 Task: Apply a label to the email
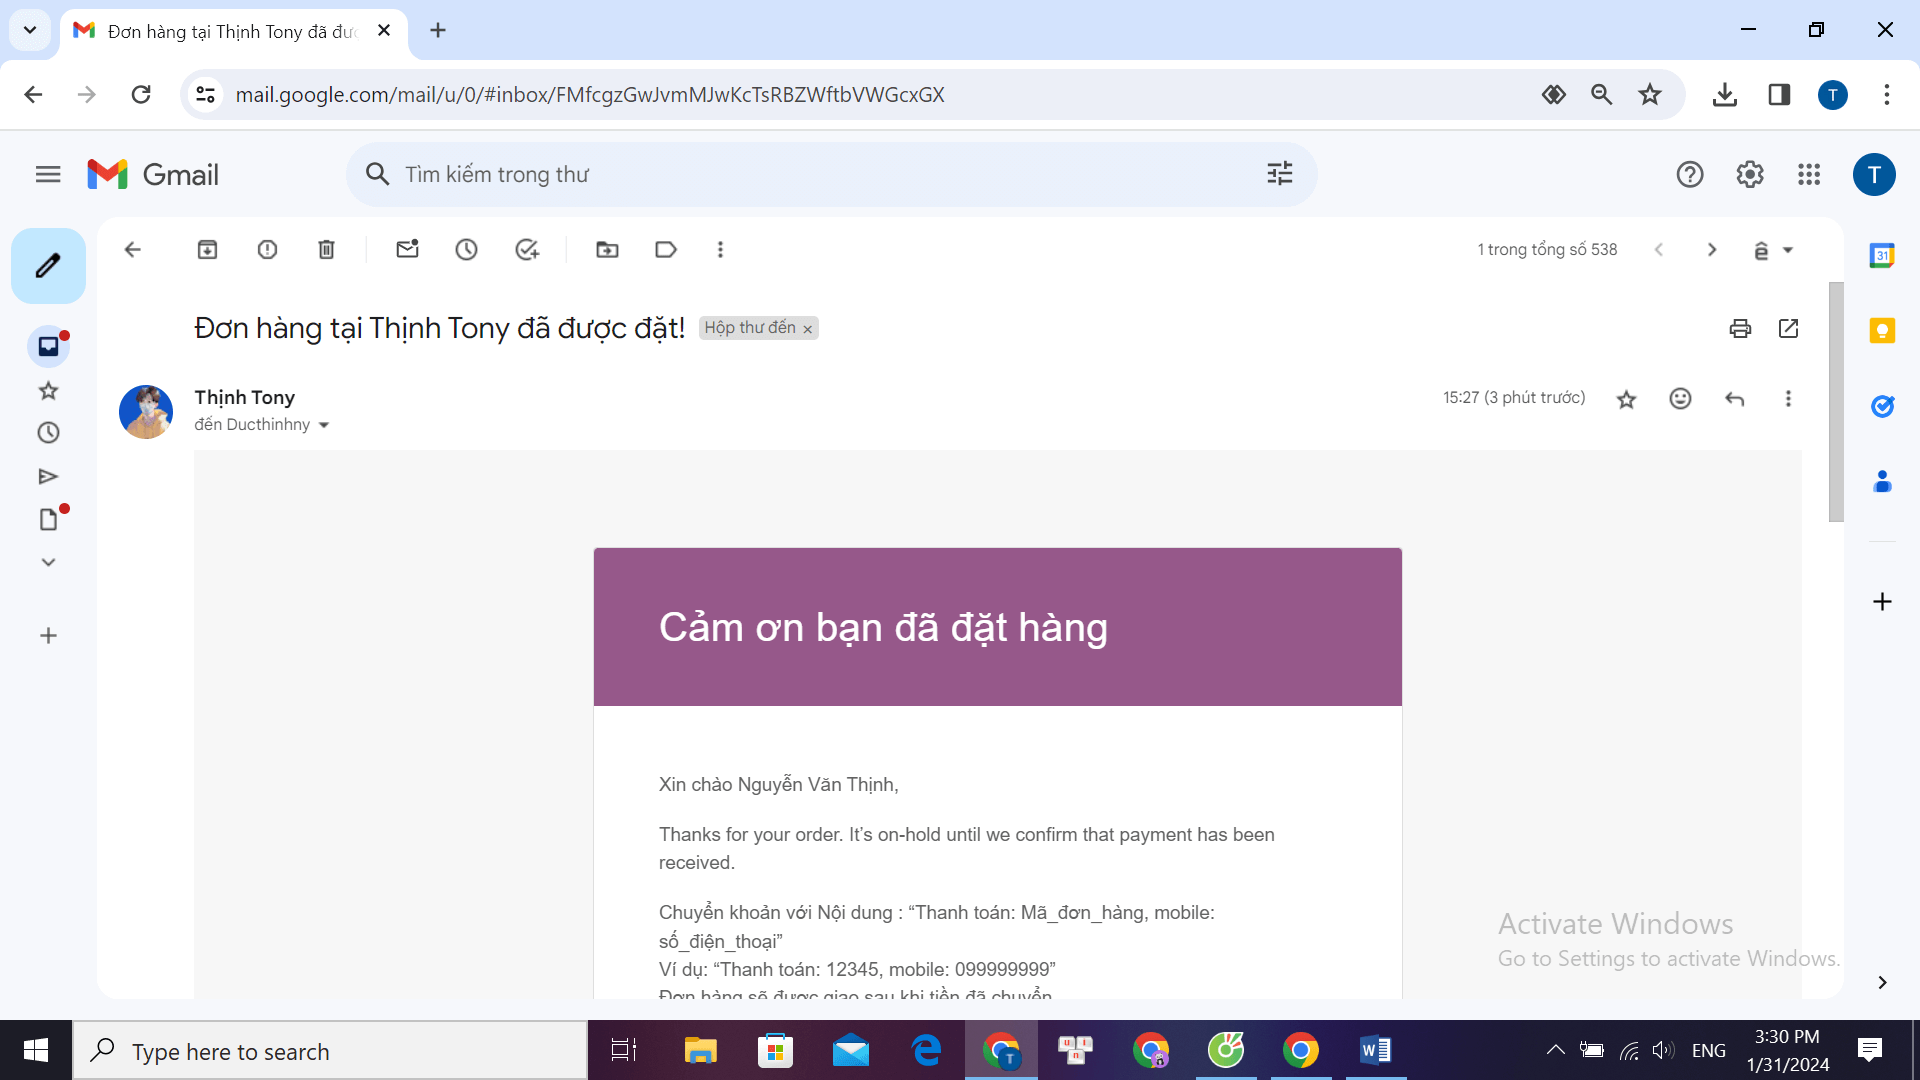tap(666, 249)
